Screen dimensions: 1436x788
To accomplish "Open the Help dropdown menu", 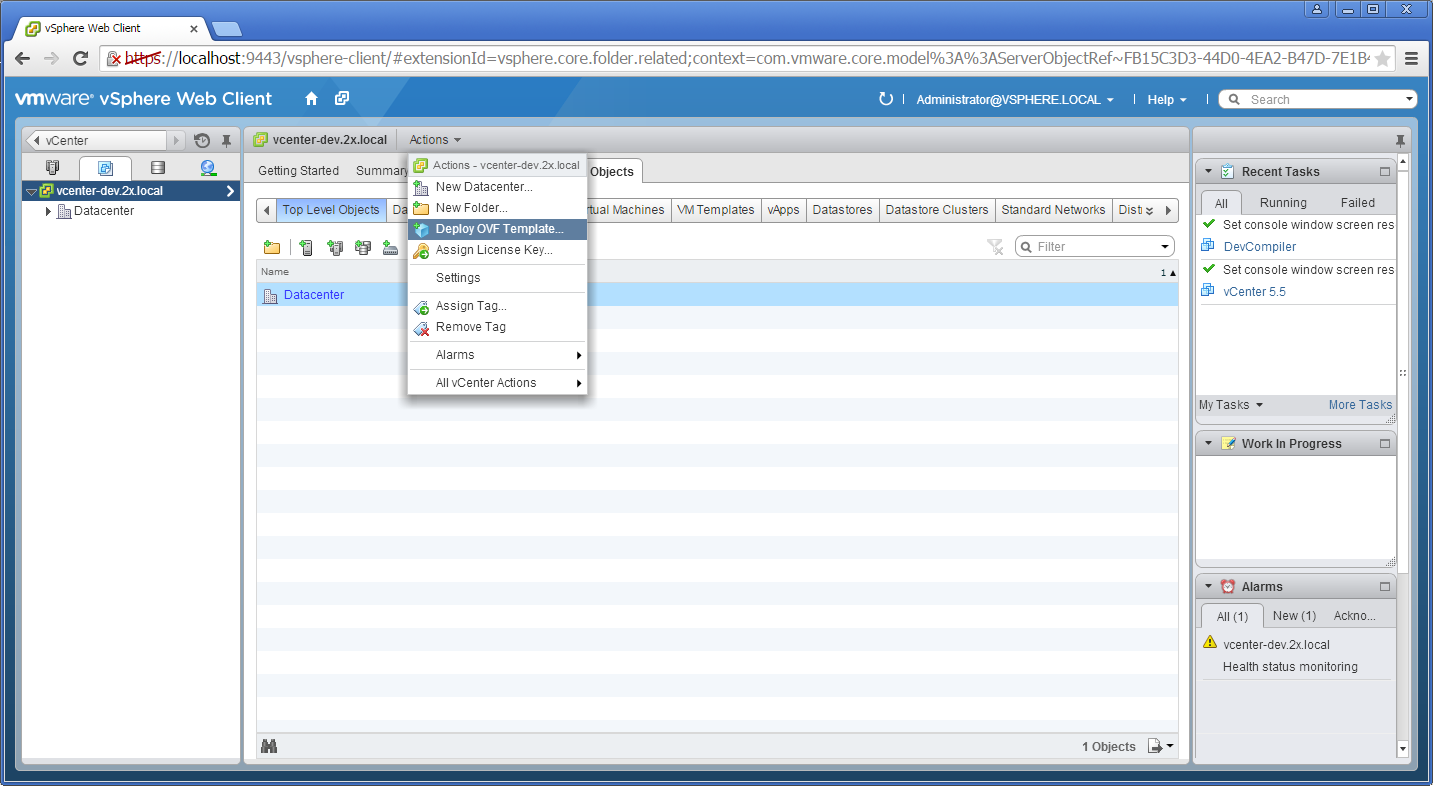I will pos(1167,100).
